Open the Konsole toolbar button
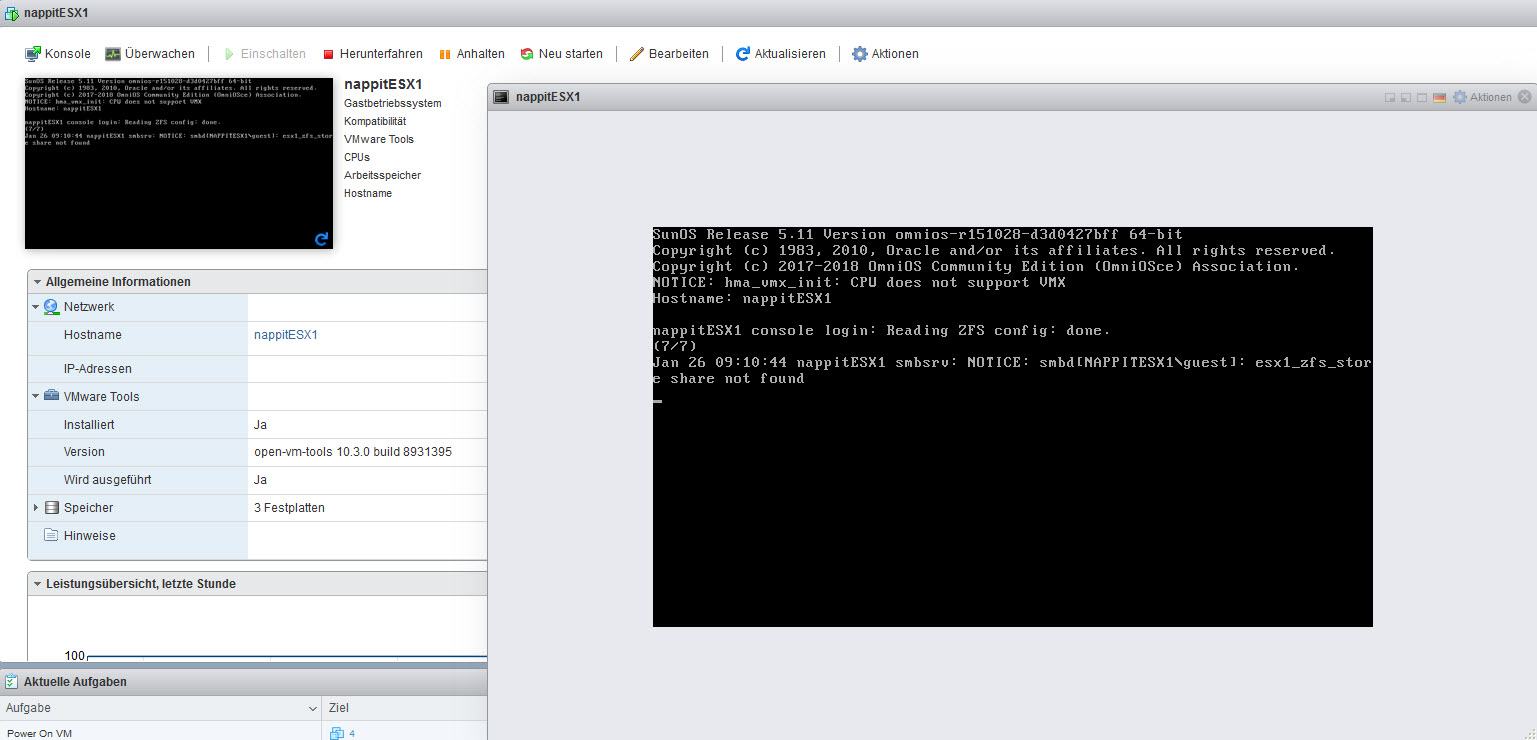 coord(58,54)
